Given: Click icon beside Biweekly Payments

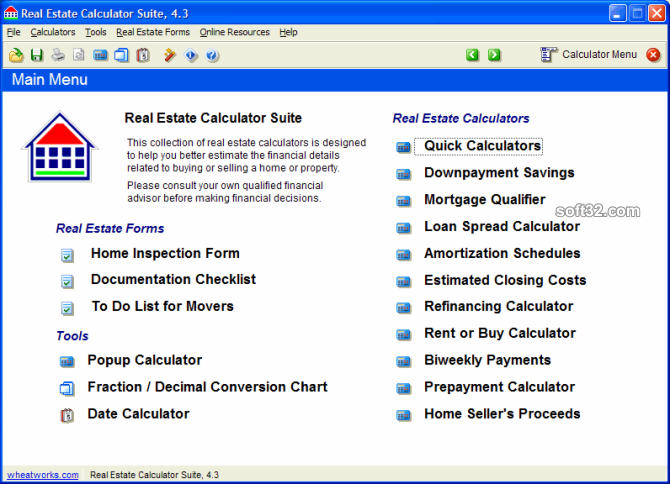Looking at the screenshot, I should (403, 361).
